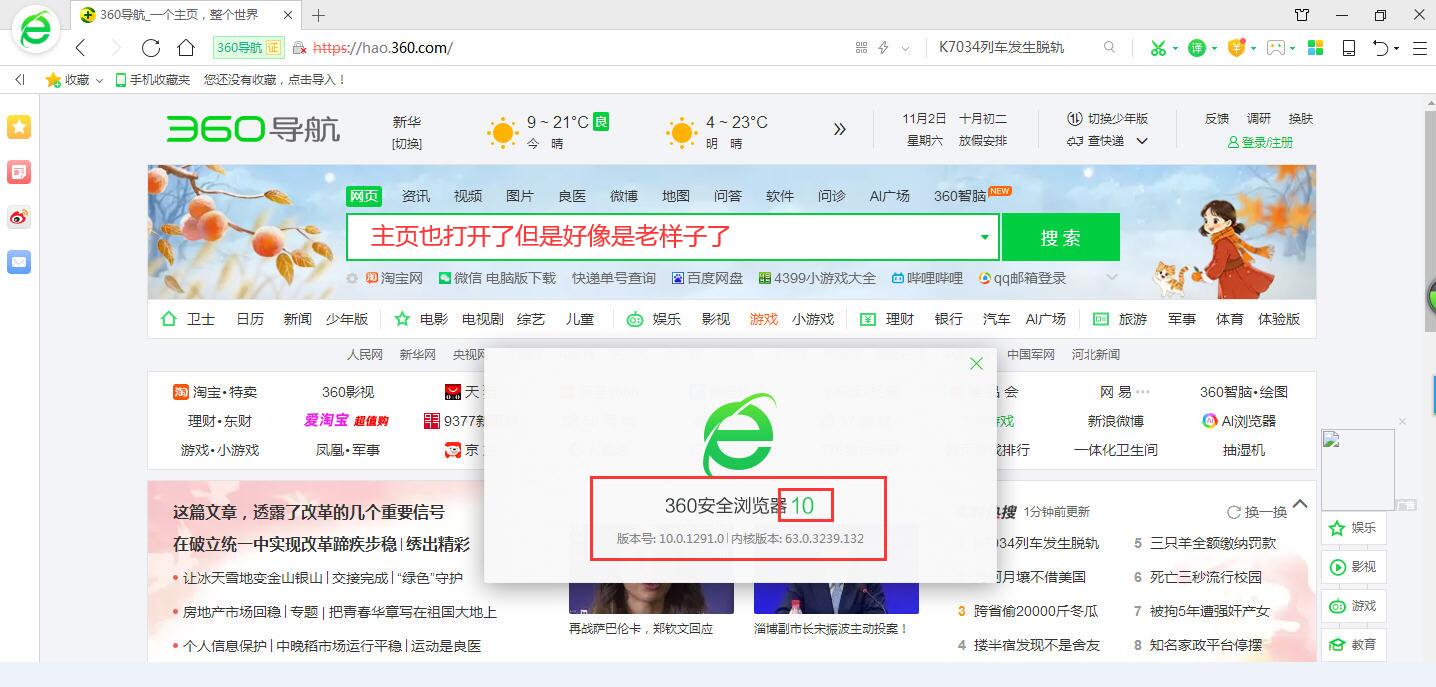Click the 登录/注册 login link
This screenshot has width=1436, height=687.
click(1260, 143)
